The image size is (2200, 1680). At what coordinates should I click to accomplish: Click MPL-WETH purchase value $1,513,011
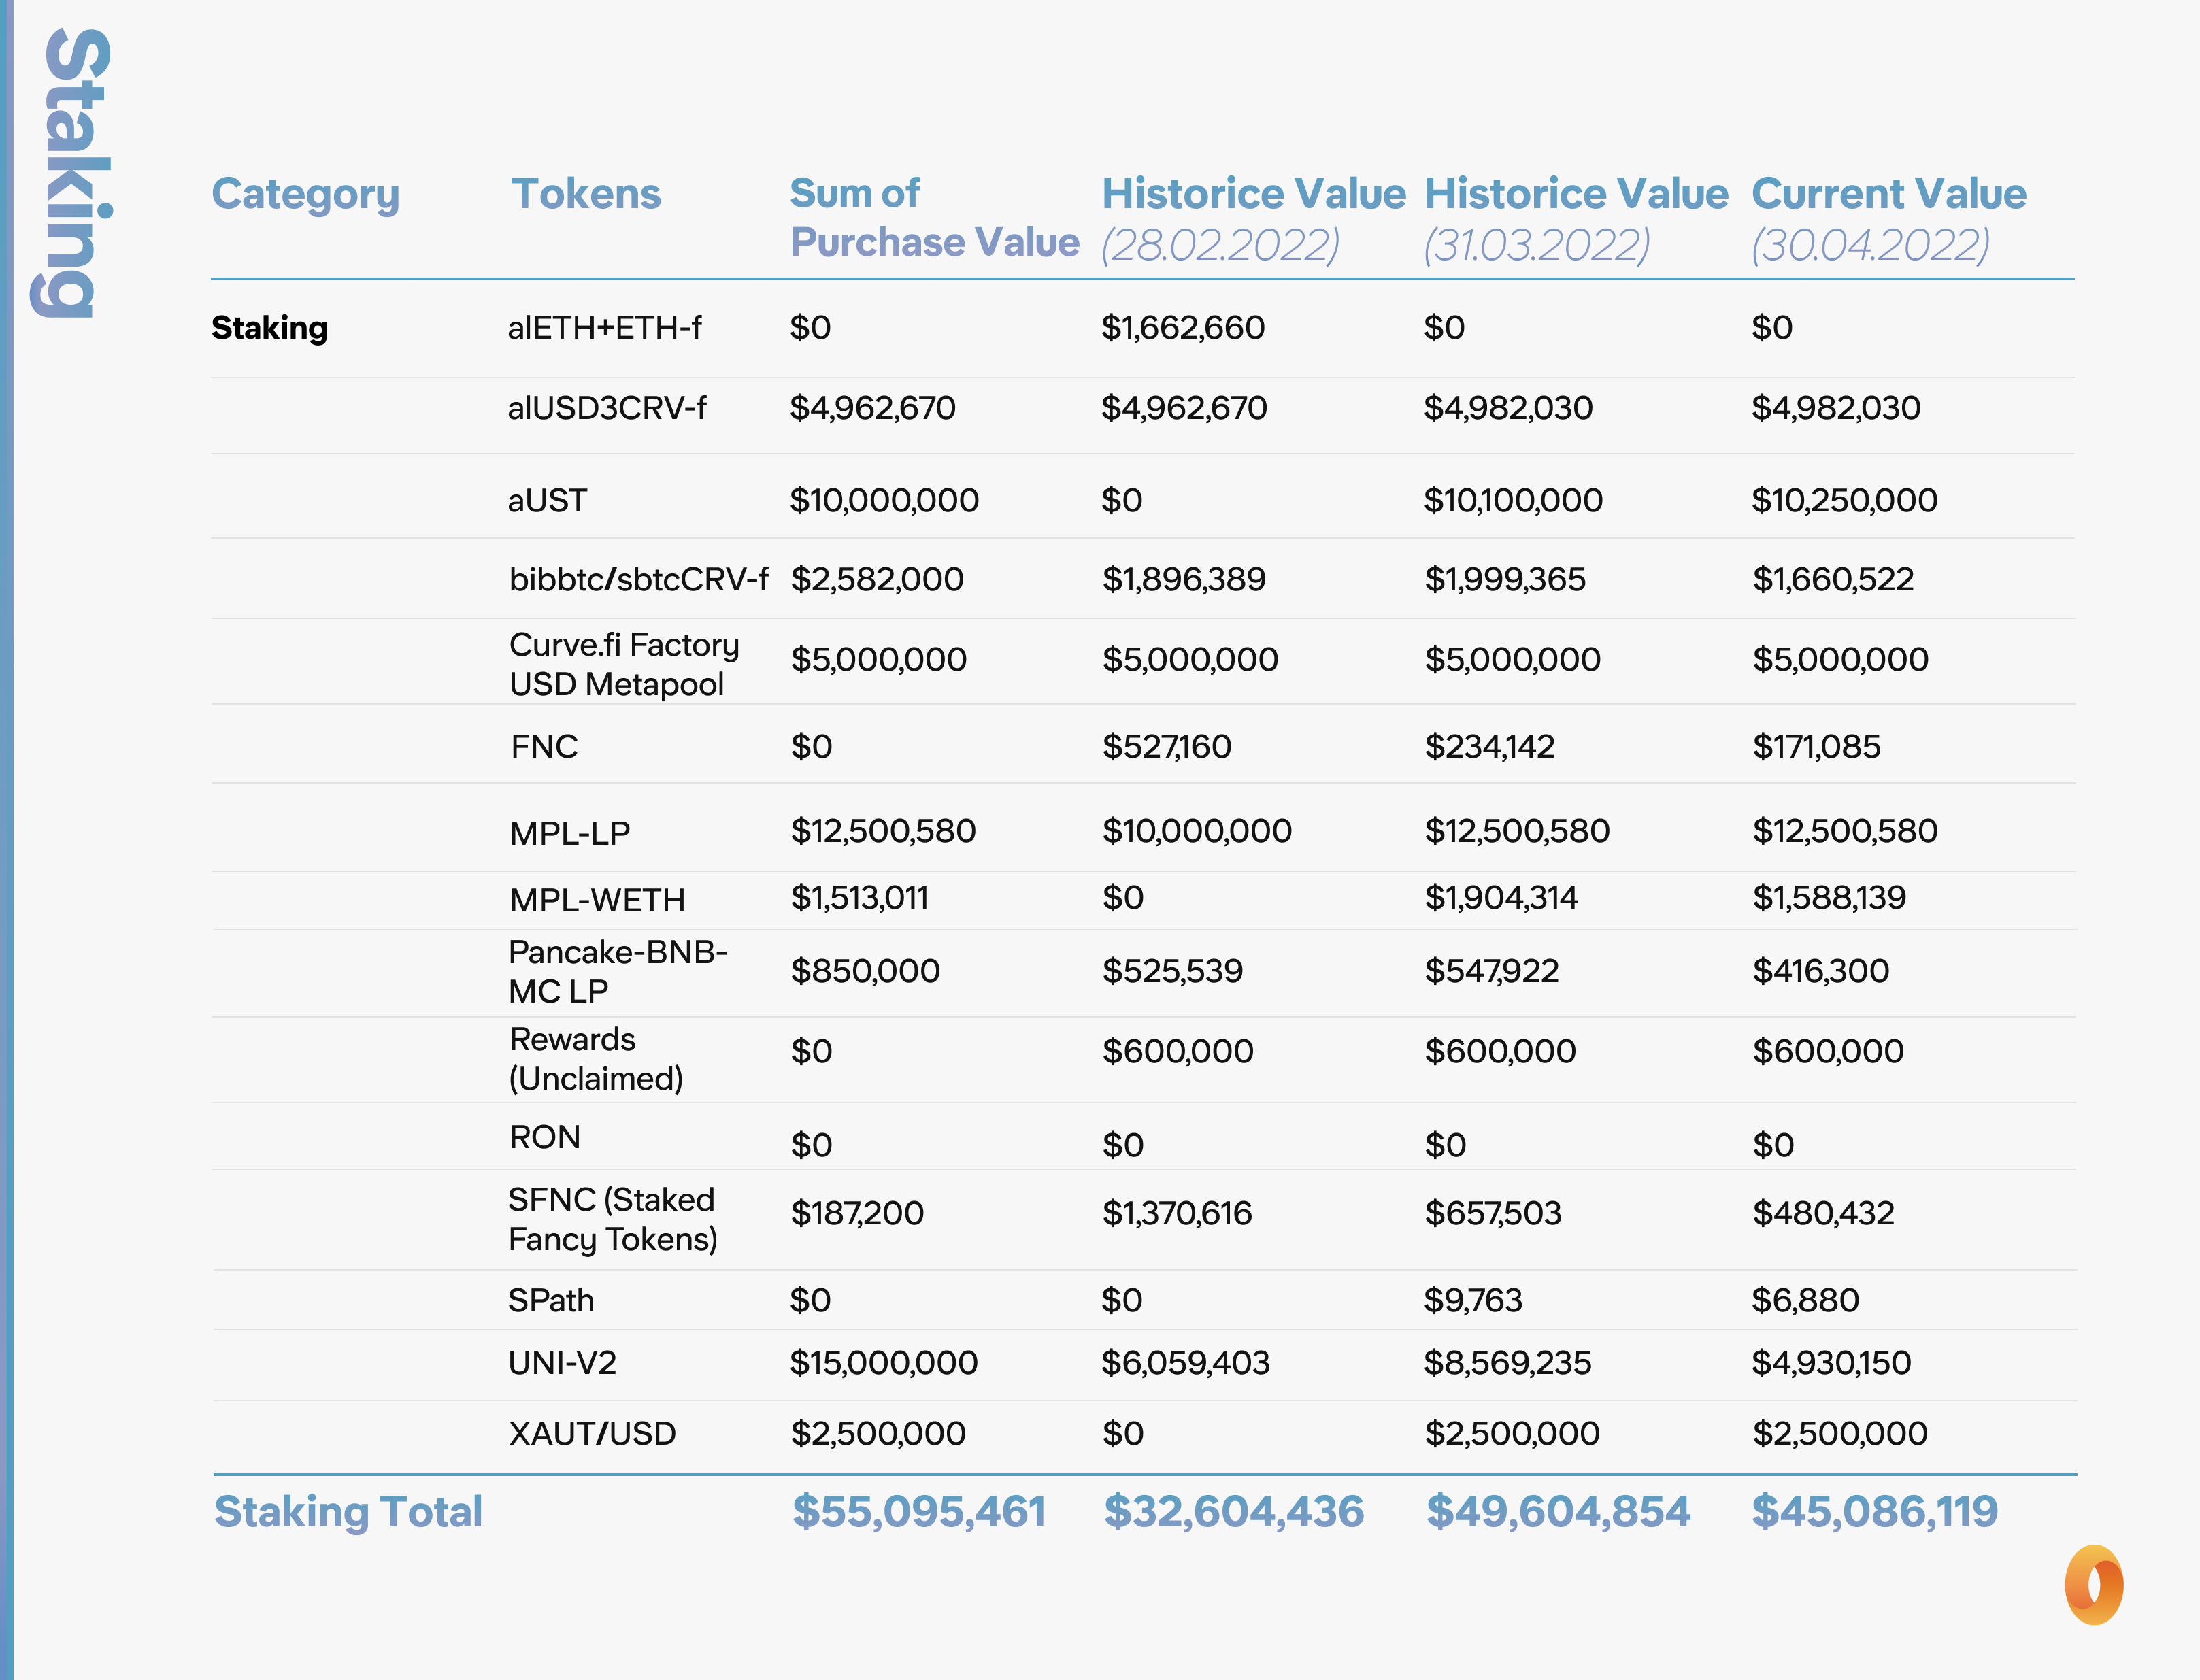[860, 898]
